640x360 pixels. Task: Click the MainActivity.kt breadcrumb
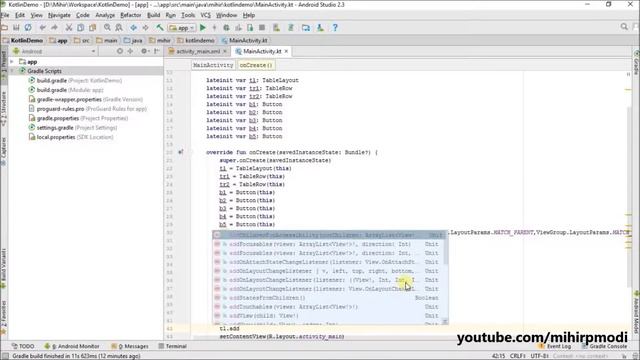click(x=244, y=40)
